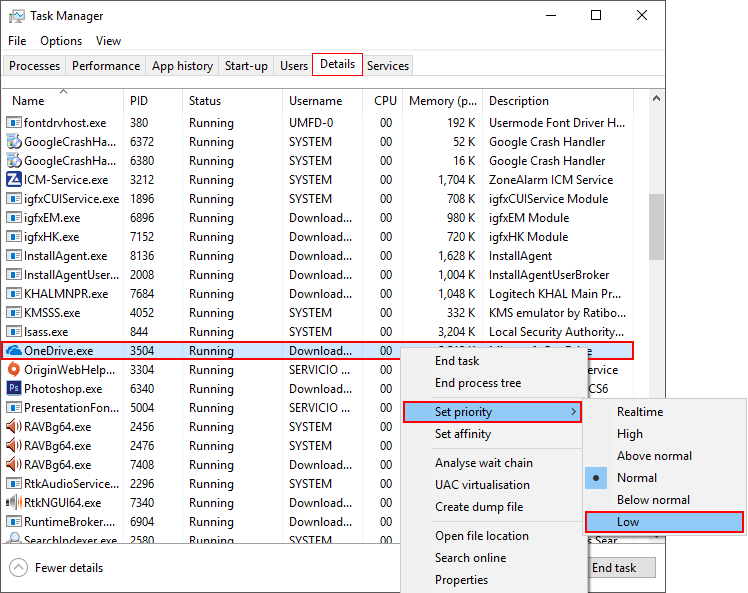Set priority to Realtime
748x593 pixels.
tap(664, 412)
